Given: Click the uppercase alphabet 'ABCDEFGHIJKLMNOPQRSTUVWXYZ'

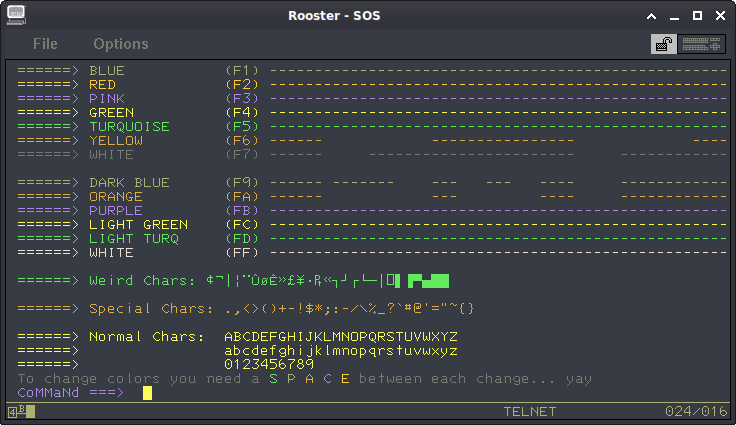Looking at the screenshot, I should click(x=341, y=337).
